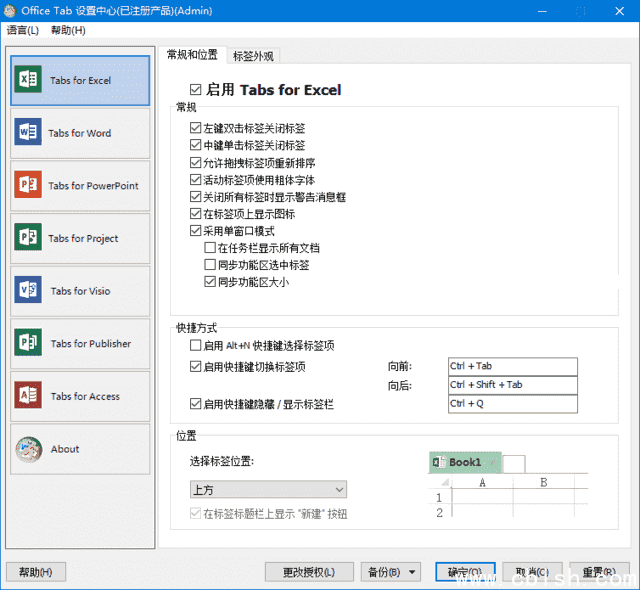Click the About icon in sidebar

tap(29, 449)
